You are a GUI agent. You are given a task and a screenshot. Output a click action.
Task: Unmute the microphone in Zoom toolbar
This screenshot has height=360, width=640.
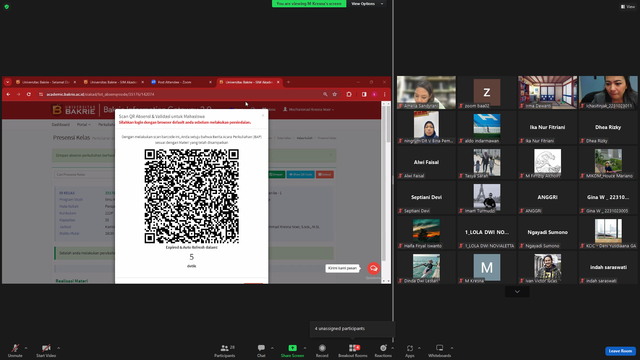(x=15, y=350)
